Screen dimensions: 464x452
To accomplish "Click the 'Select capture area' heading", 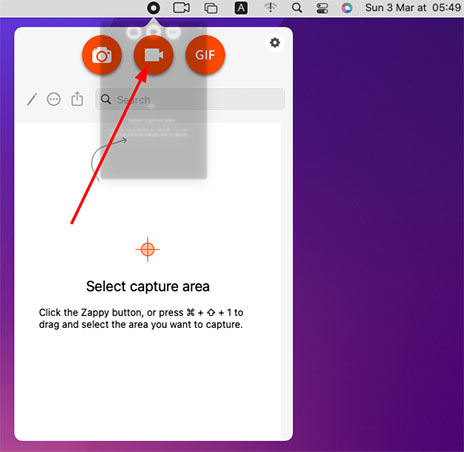I will point(148,286).
